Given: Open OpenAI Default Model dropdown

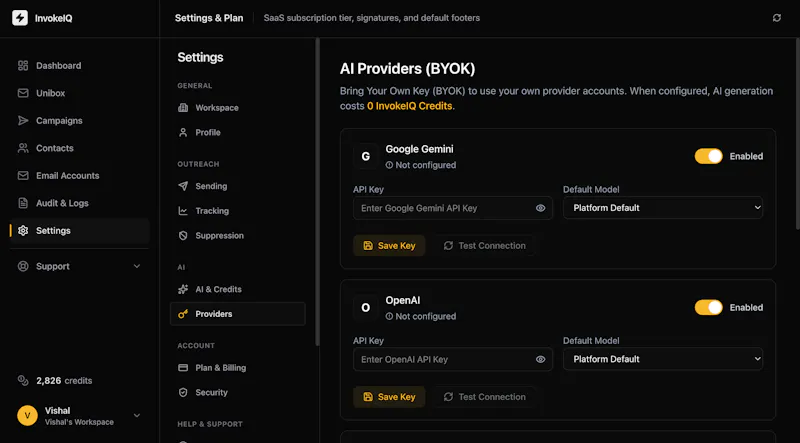Looking at the screenshot, I should [663, 359].
